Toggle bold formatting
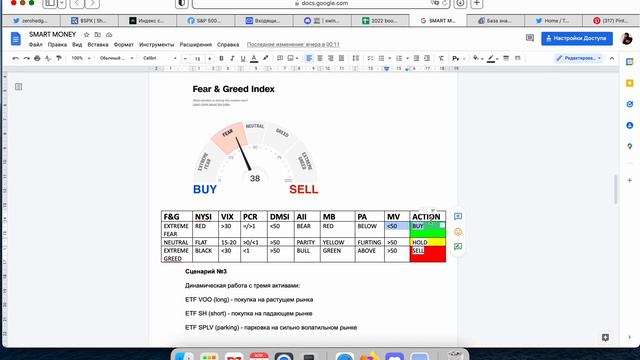The height and width of the screenshot is (360, 640). pyautogui.click(x=221, y=58)
